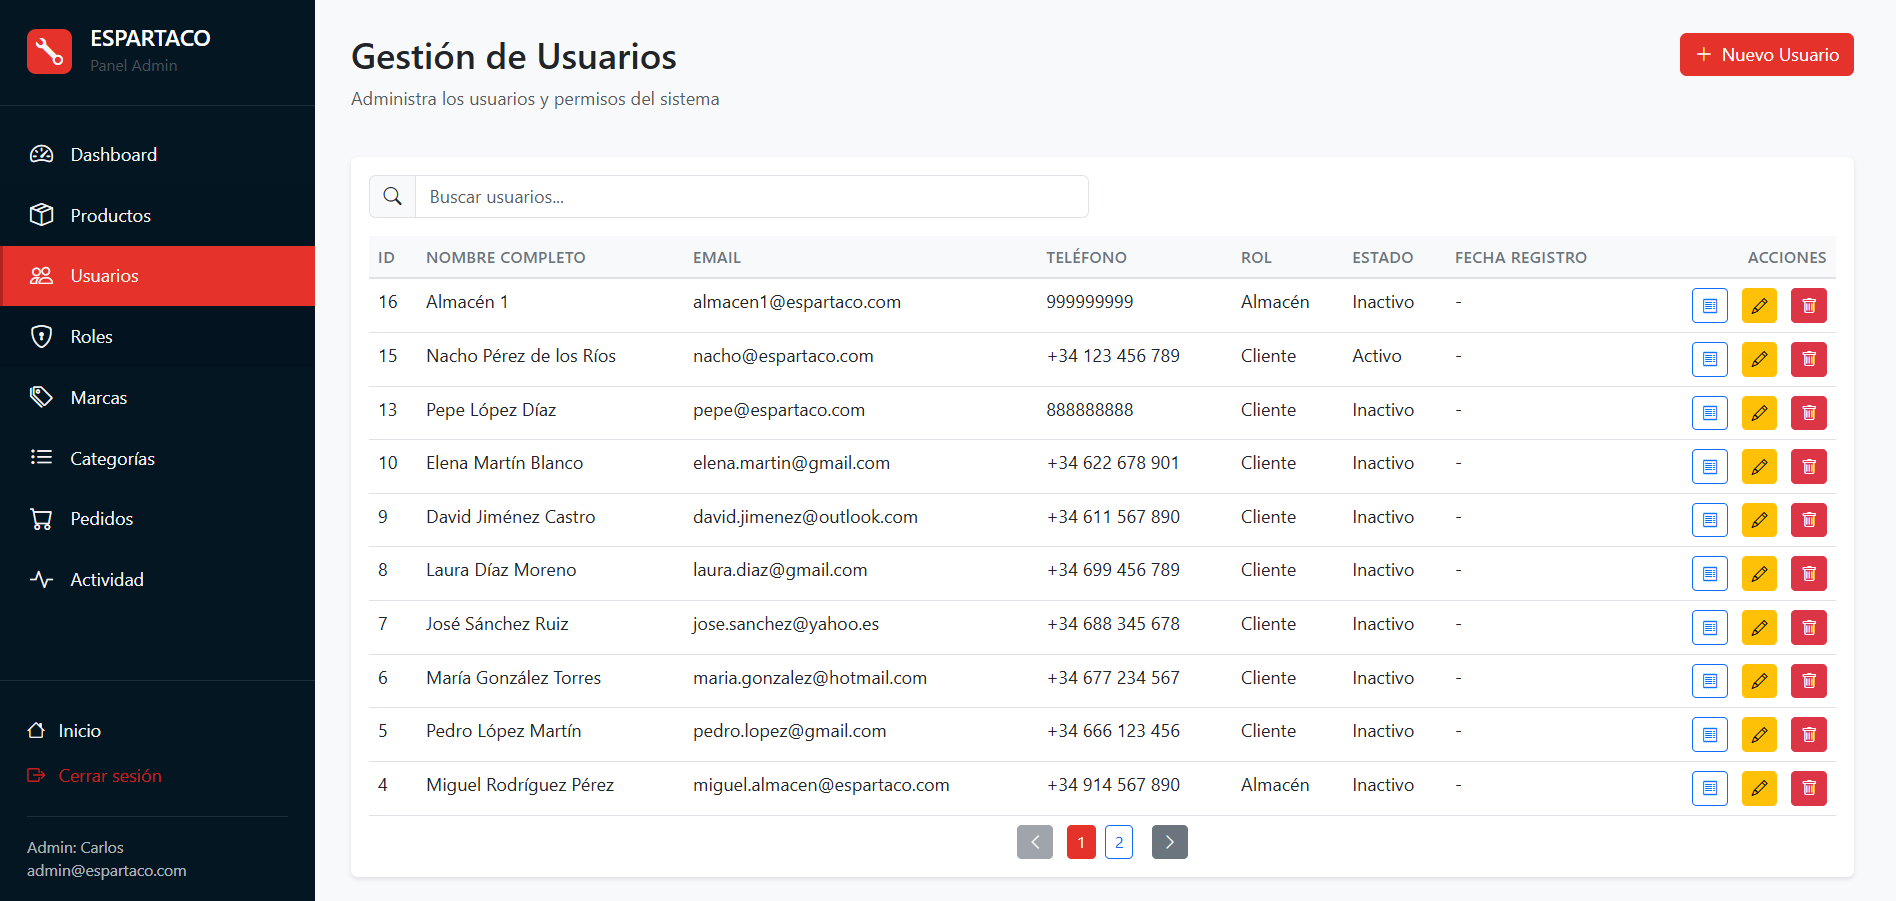Go to Productos in the sidebar

(157, 215)
